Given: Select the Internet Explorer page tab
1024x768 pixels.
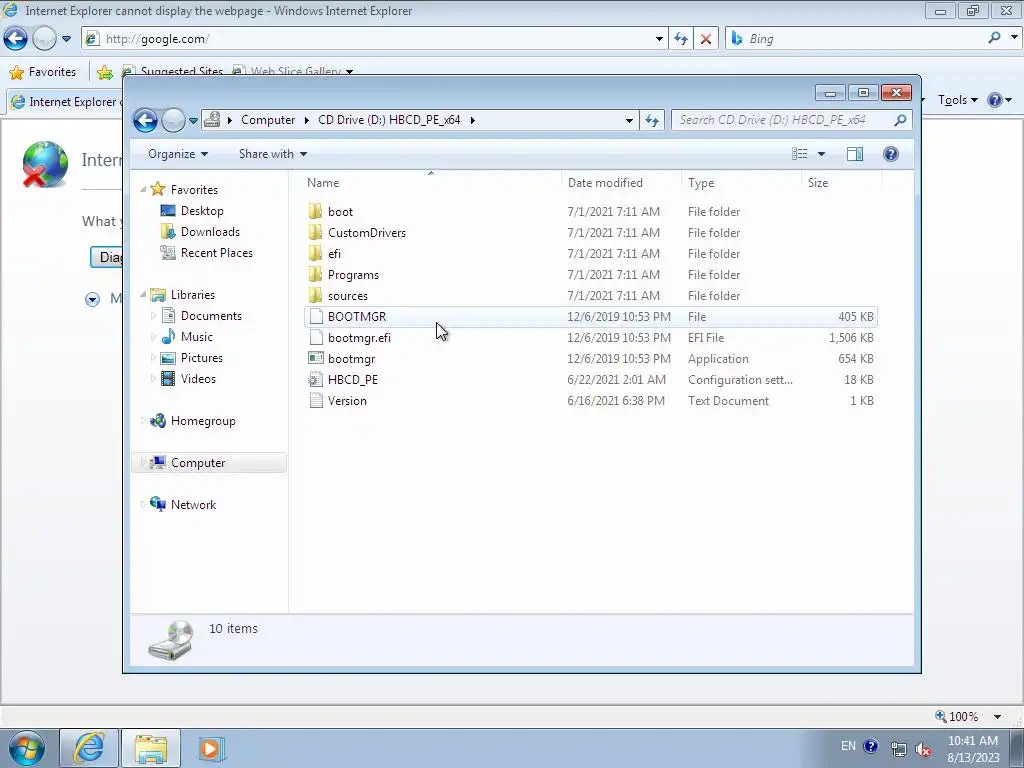Looking at the screenshot, I should [x=65, y=102].
